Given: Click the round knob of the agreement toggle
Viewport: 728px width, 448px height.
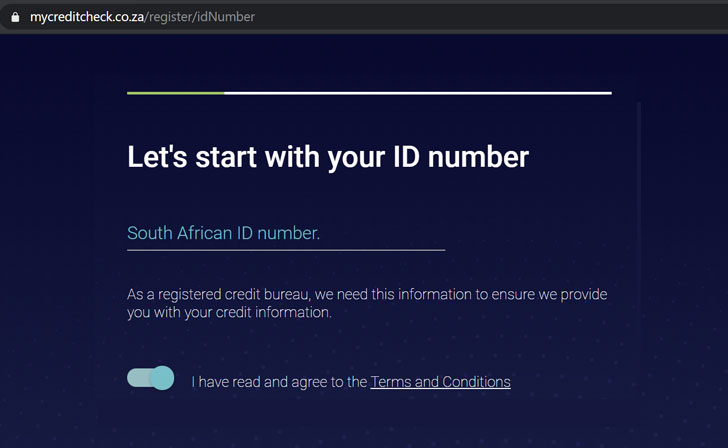Looking at the screenshot, I should [x=162, y=378].
